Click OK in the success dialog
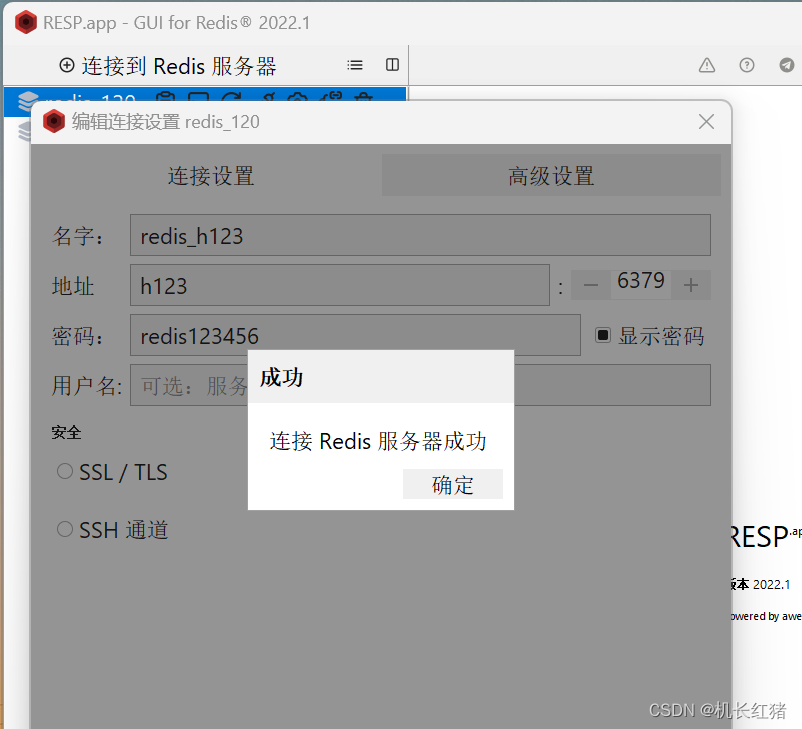802x729 pixels. 453,484
